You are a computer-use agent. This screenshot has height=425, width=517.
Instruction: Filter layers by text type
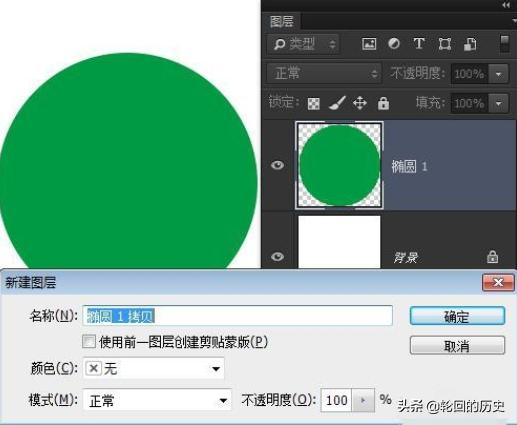(419, 44)
